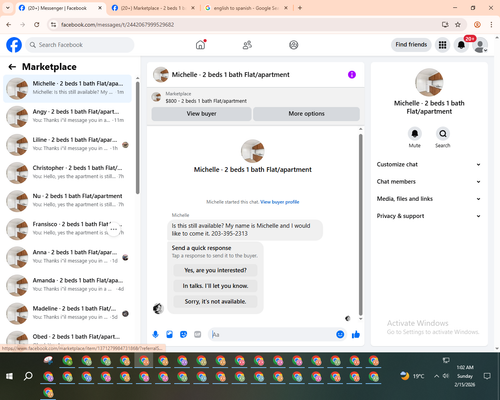Viewport: 500px width, 400px height.
Task: Expand the Chat members section
Action: click(429, 182)
